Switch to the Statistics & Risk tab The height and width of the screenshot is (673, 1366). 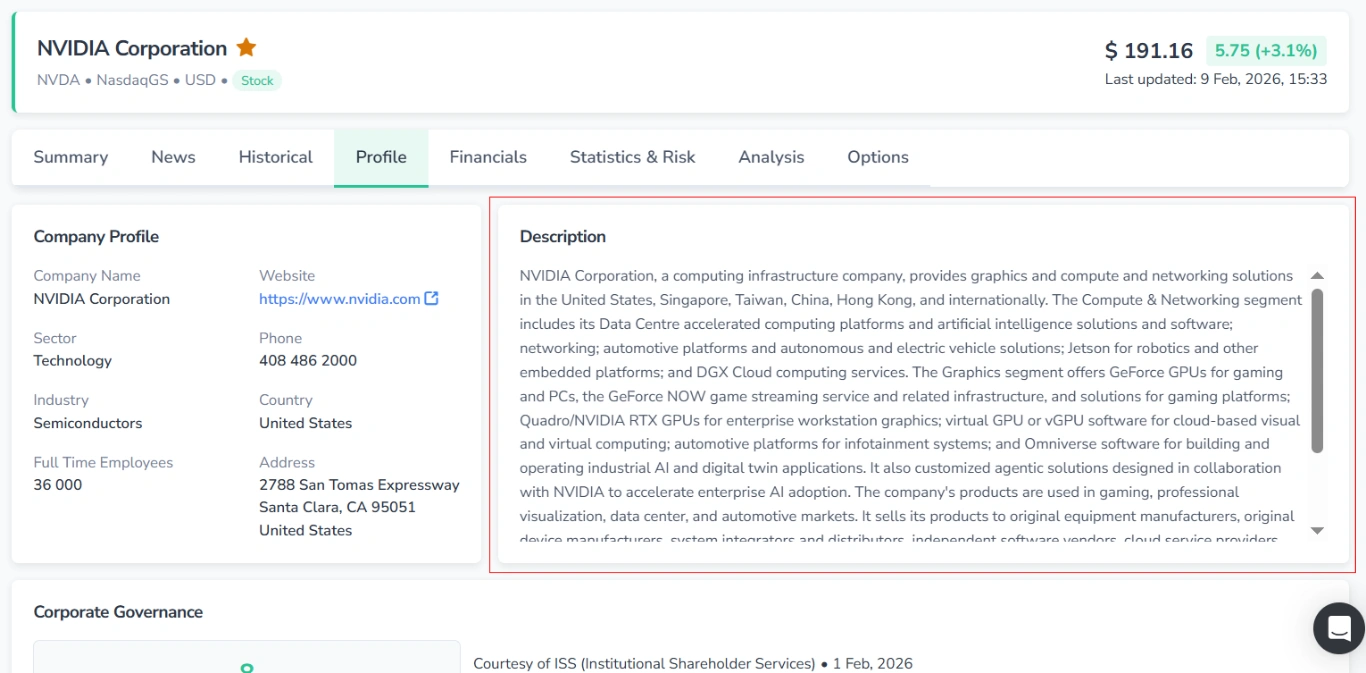(631, 157)
